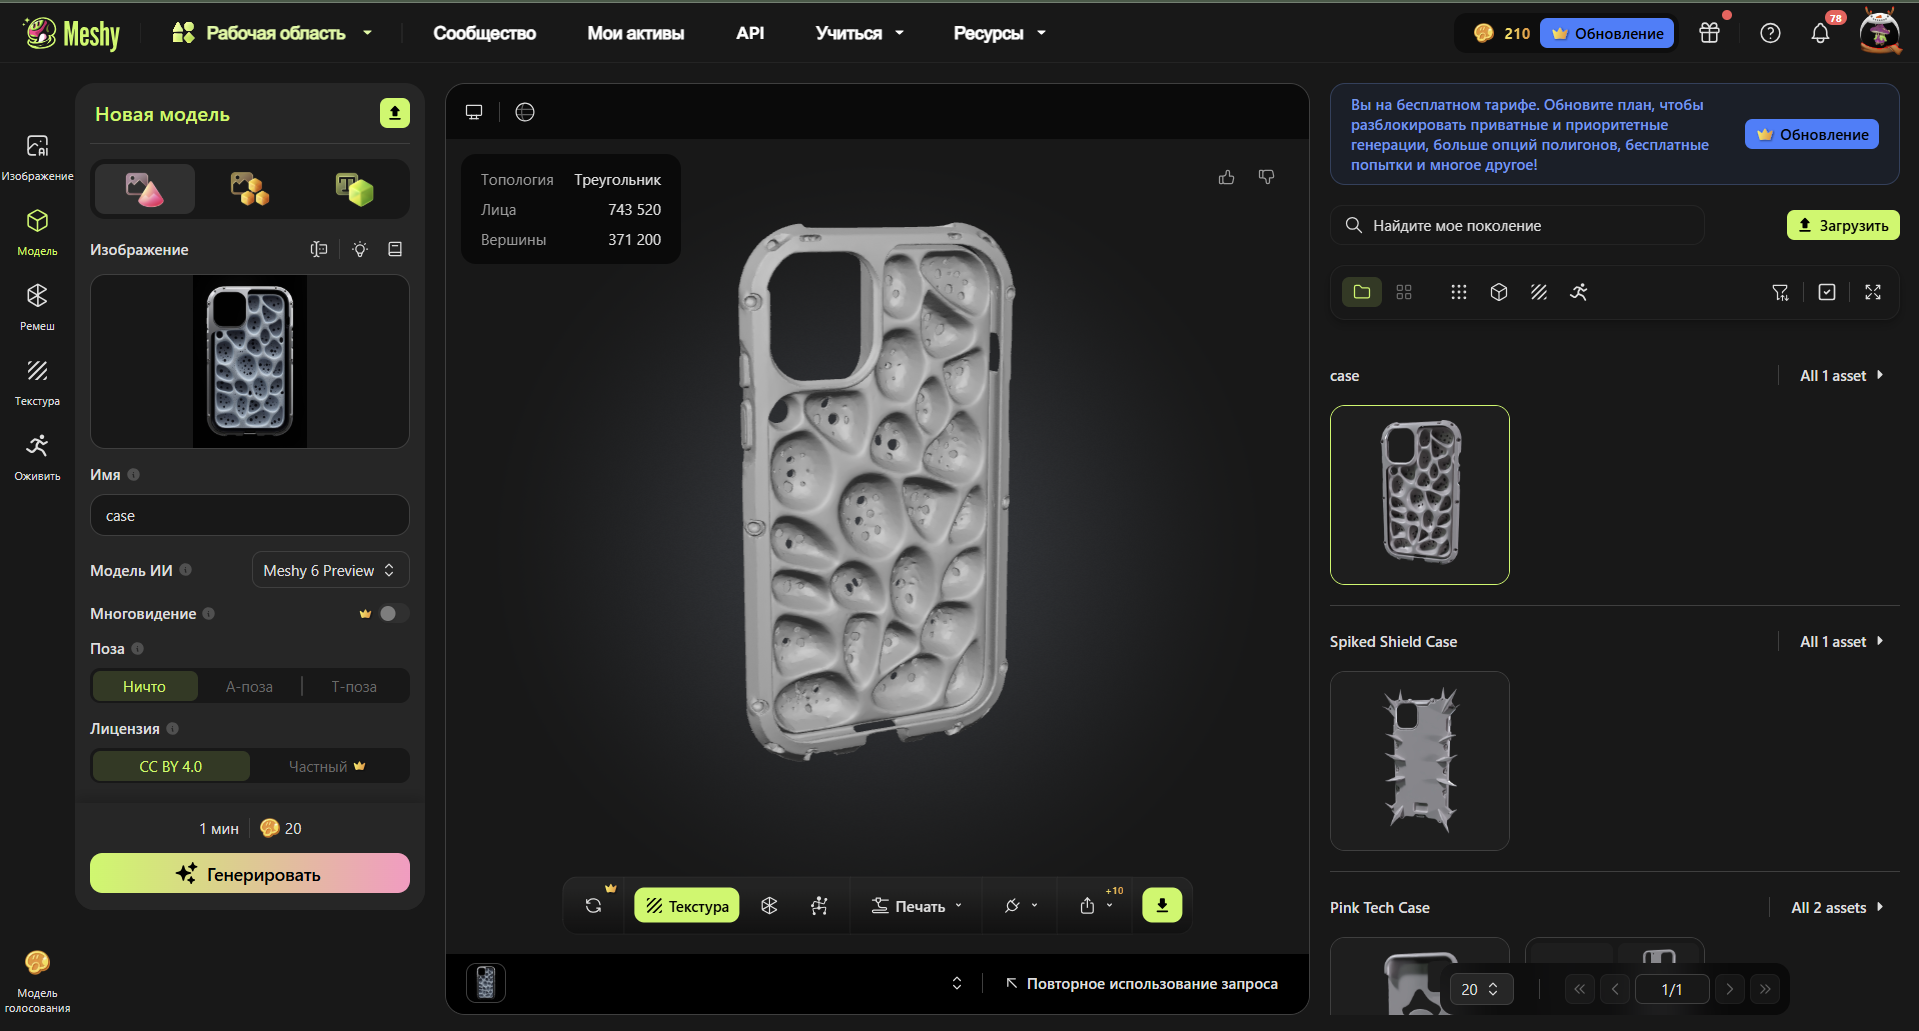Choose the Частный private license
1919x1031 pixels.
pyautogui.click(x=328, y=766)
